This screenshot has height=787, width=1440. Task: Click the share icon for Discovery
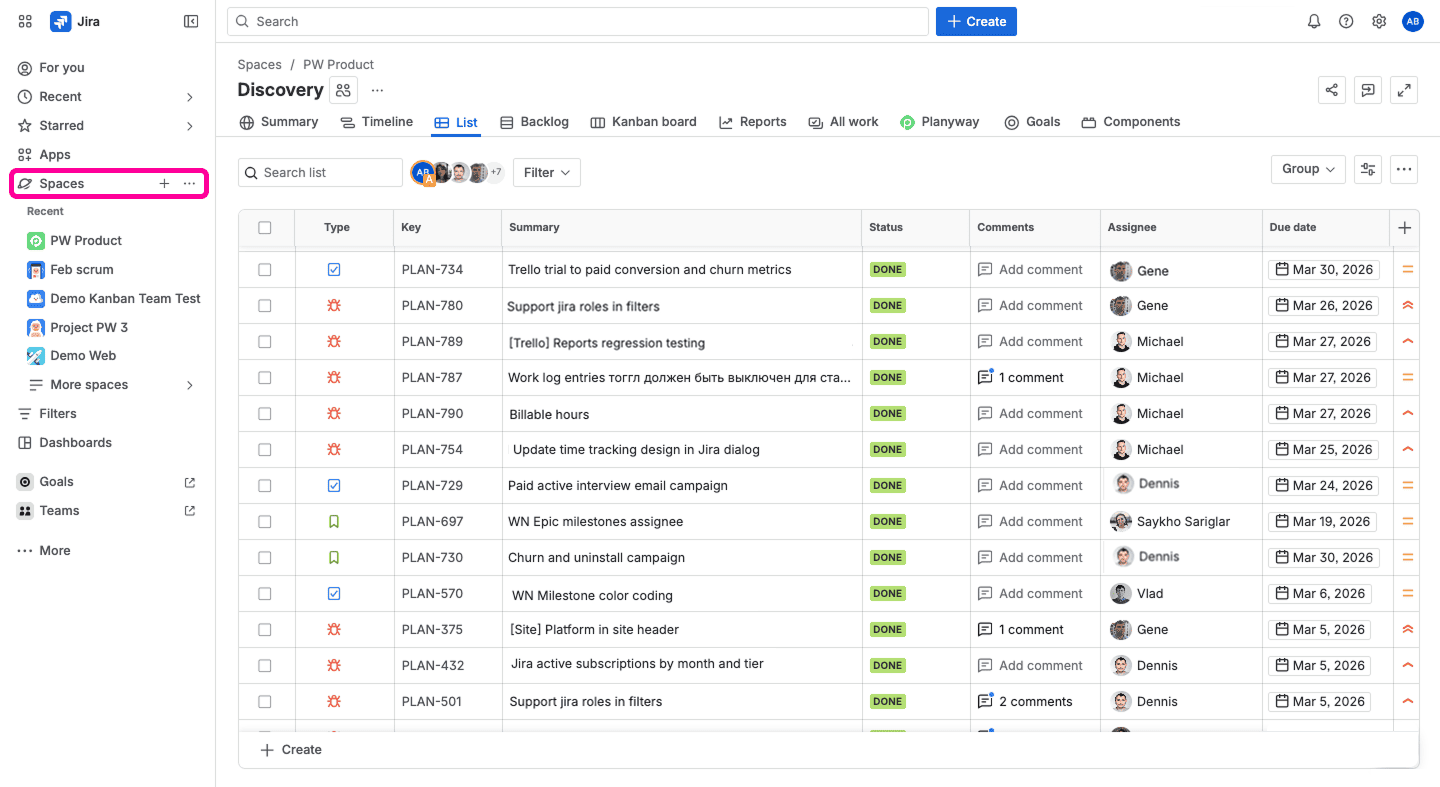tap(1332, 90)
